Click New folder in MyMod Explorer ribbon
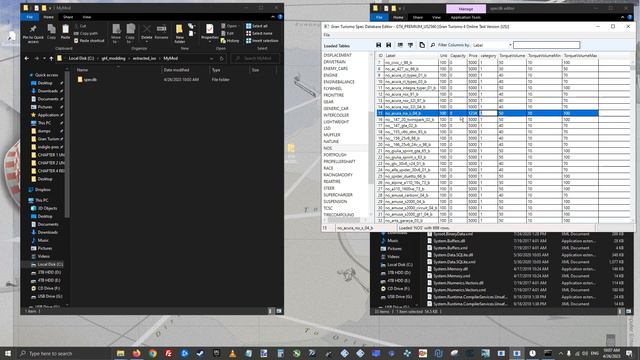The width and height of the screenshot is (640, 360). (179, 33)
